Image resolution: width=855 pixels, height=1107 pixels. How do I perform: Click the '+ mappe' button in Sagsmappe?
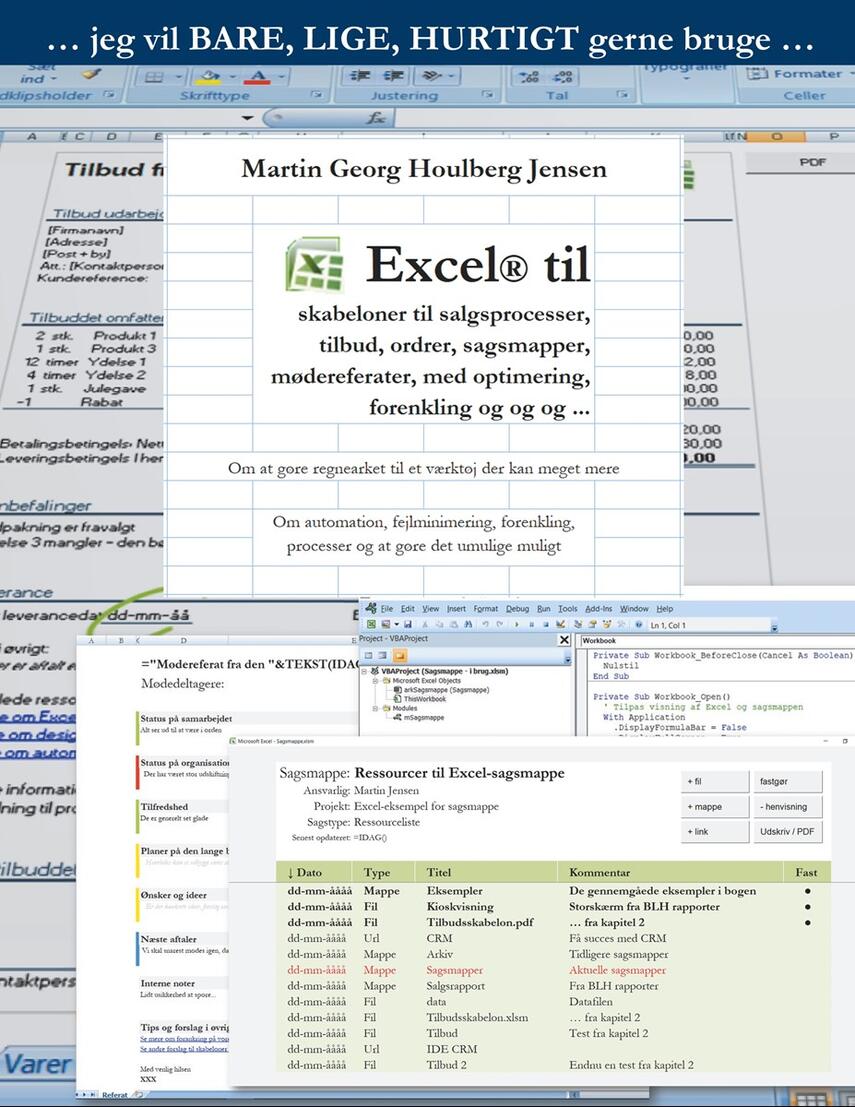(715, 806)
